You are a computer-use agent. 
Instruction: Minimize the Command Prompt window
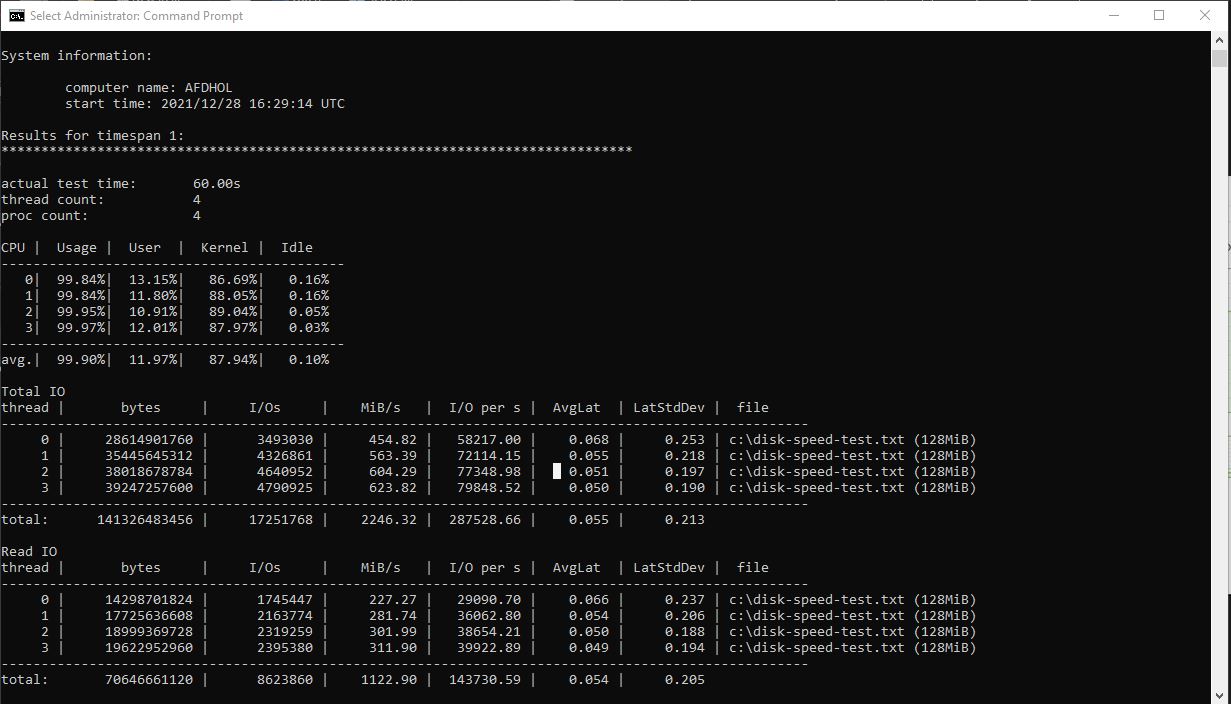1114,15
